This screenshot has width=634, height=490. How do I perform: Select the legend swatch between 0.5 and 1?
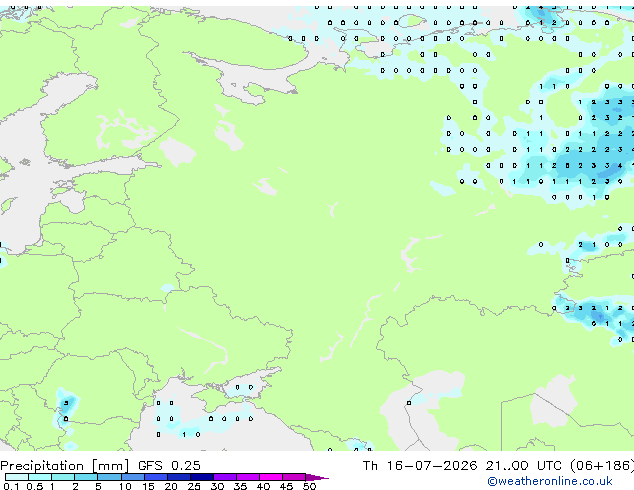[40, 477]
